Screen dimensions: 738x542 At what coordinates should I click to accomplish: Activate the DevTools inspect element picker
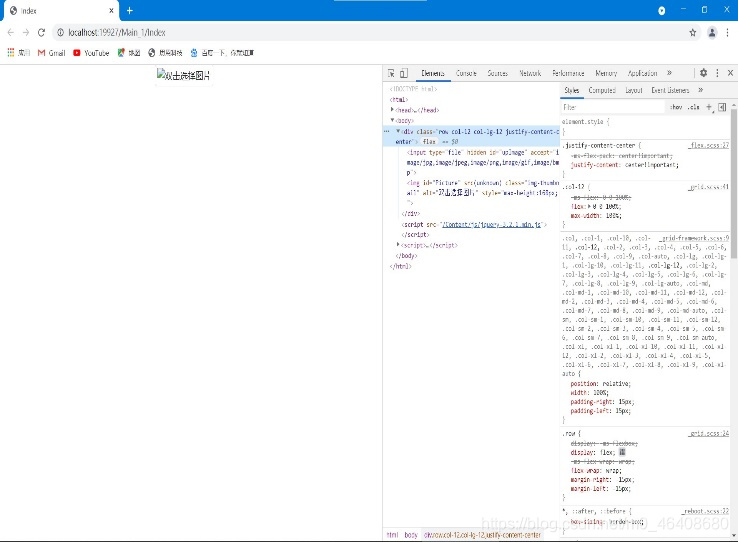point(391,73)
